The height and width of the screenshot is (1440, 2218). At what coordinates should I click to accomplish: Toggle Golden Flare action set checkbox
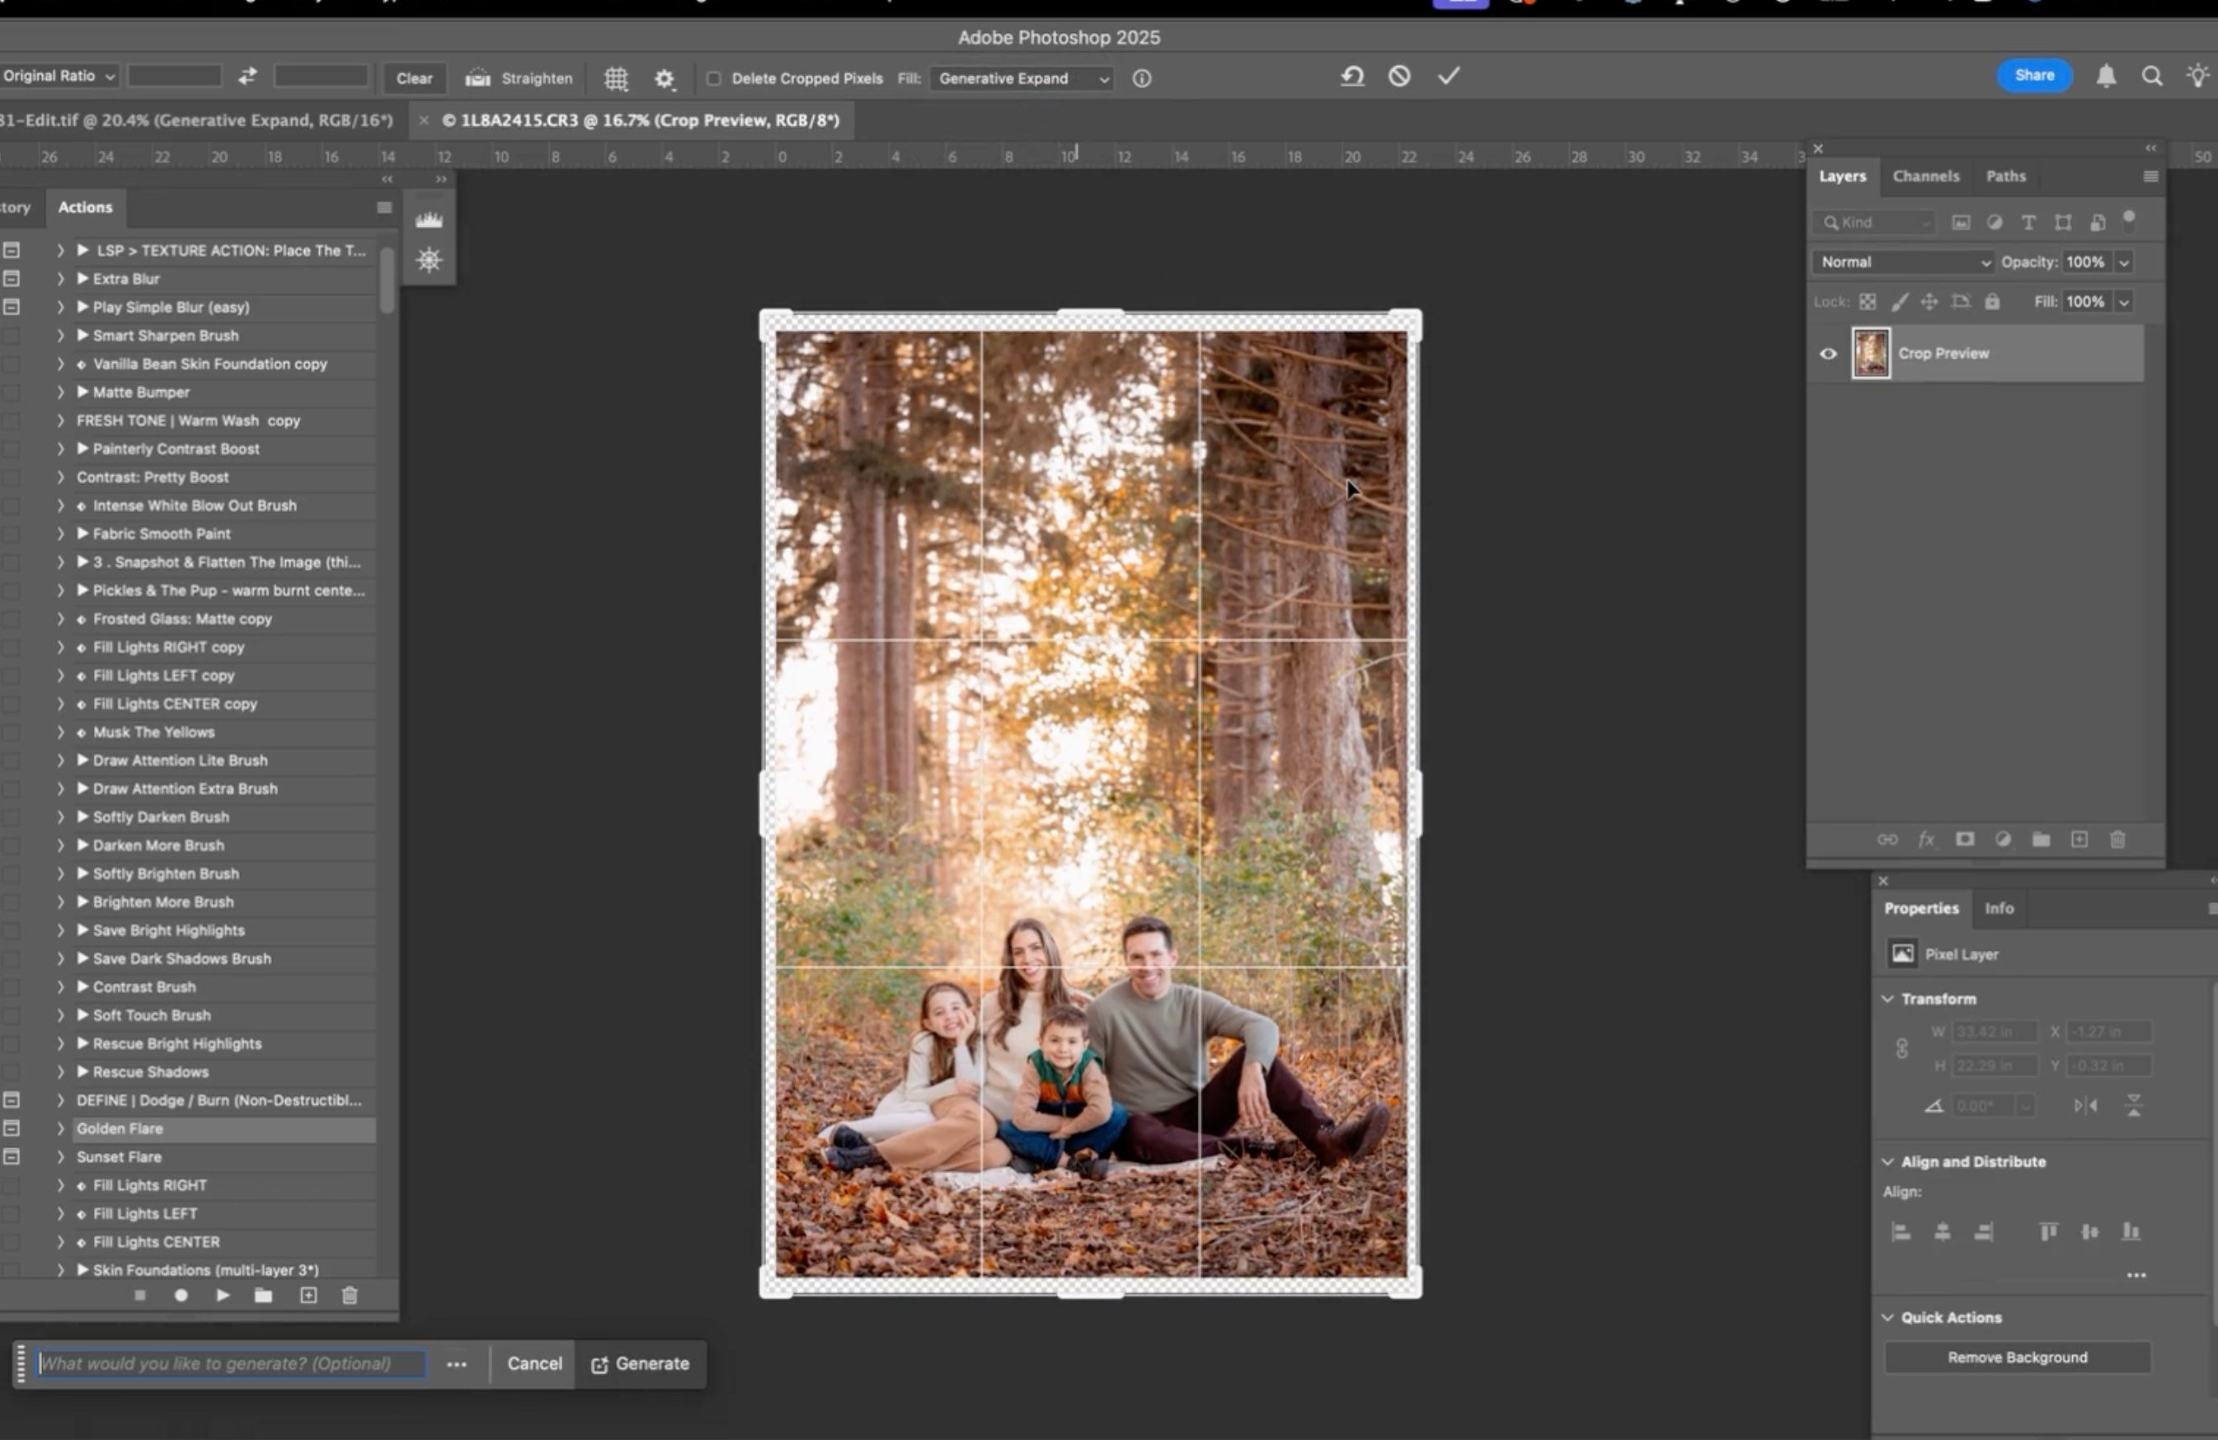[11, 1128]
